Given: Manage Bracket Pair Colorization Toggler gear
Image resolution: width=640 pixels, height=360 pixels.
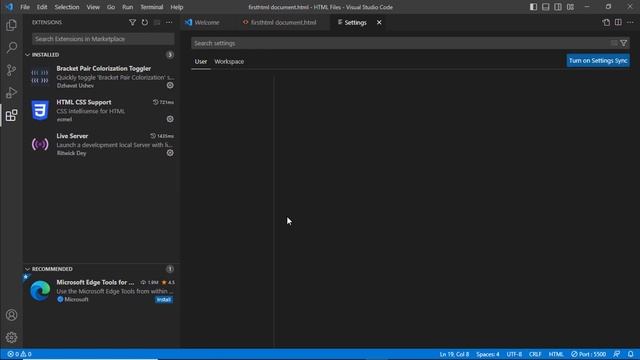Looking at the screenshot, I should click(x=170, y=85).
